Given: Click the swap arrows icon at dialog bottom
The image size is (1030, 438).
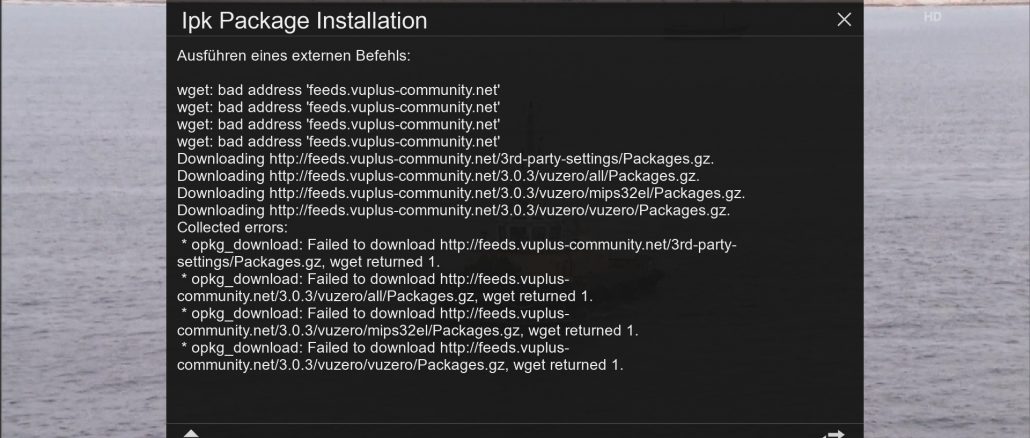Looking at the screenshot, I should (833, 434).
